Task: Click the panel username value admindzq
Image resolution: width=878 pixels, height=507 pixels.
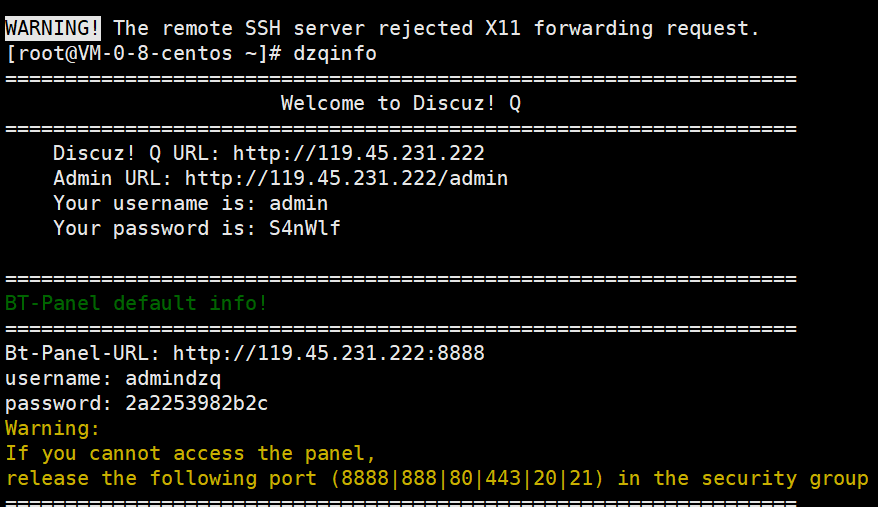Action: (172, 378)
